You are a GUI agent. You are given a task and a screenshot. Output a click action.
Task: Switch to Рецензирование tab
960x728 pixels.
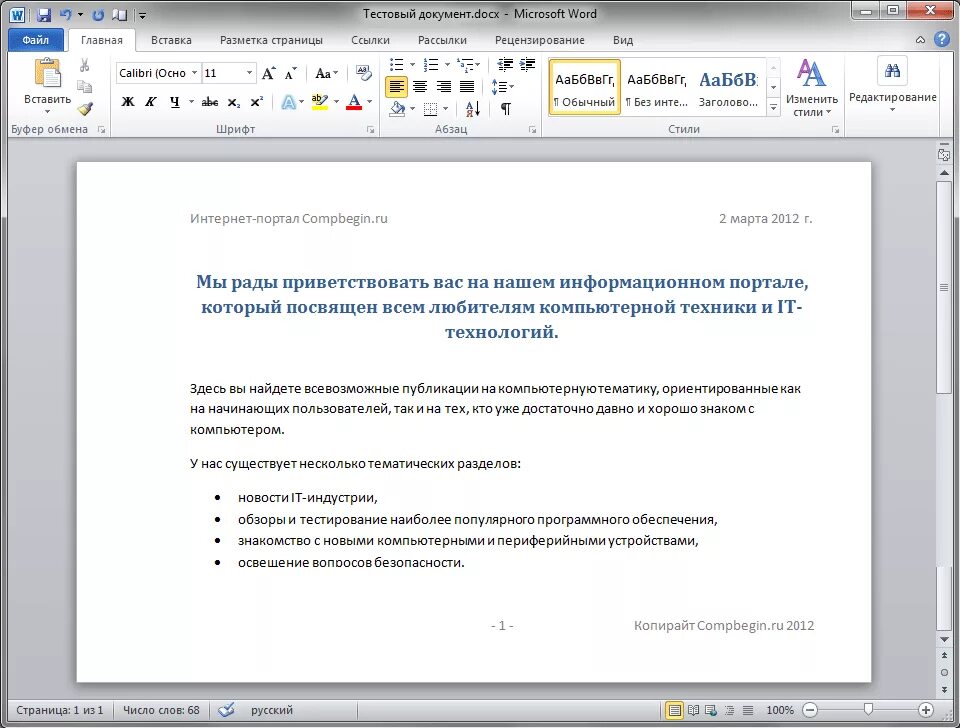pos(539,40)
